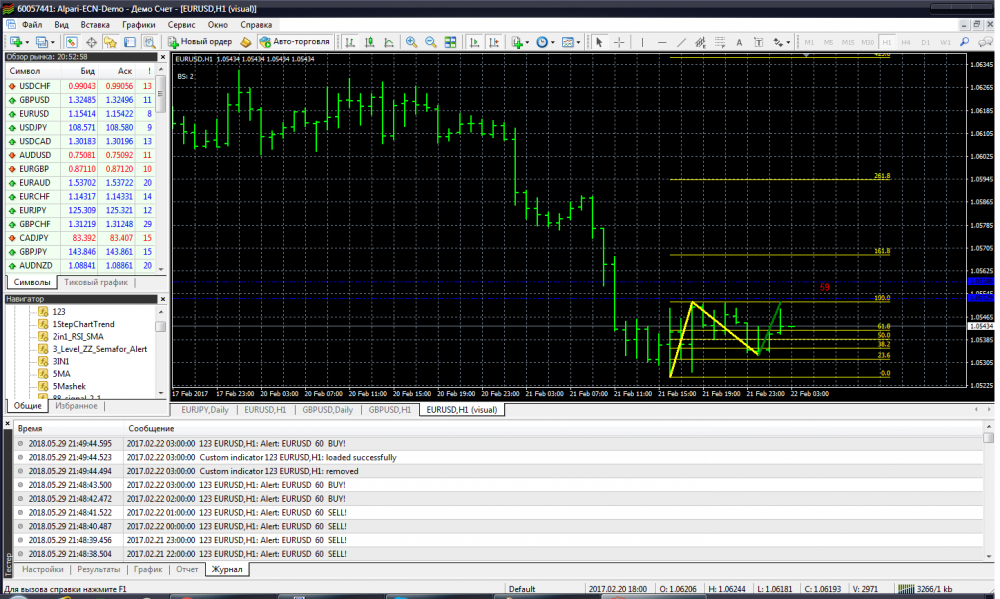Toggle the Terminal window icon
The width and height of the screenshot is (1000, 599).
(x=129, y=42)
